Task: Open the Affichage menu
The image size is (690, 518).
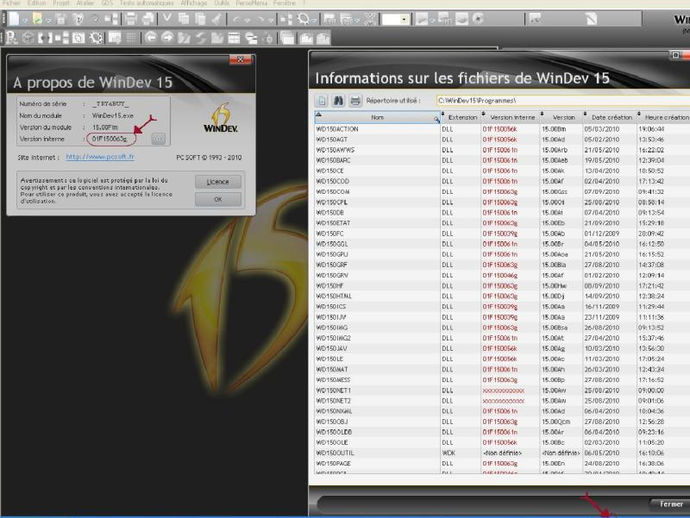Action: pos(194,3)
